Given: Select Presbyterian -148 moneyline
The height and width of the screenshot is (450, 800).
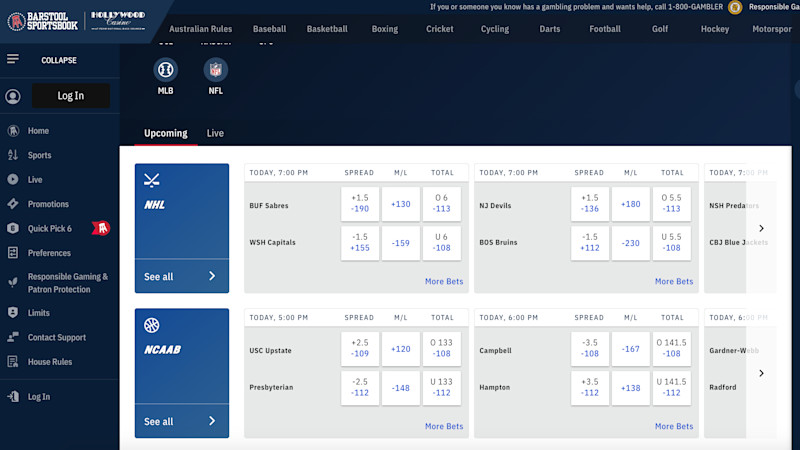Looking at the screenshot, I should pos(401,388).
